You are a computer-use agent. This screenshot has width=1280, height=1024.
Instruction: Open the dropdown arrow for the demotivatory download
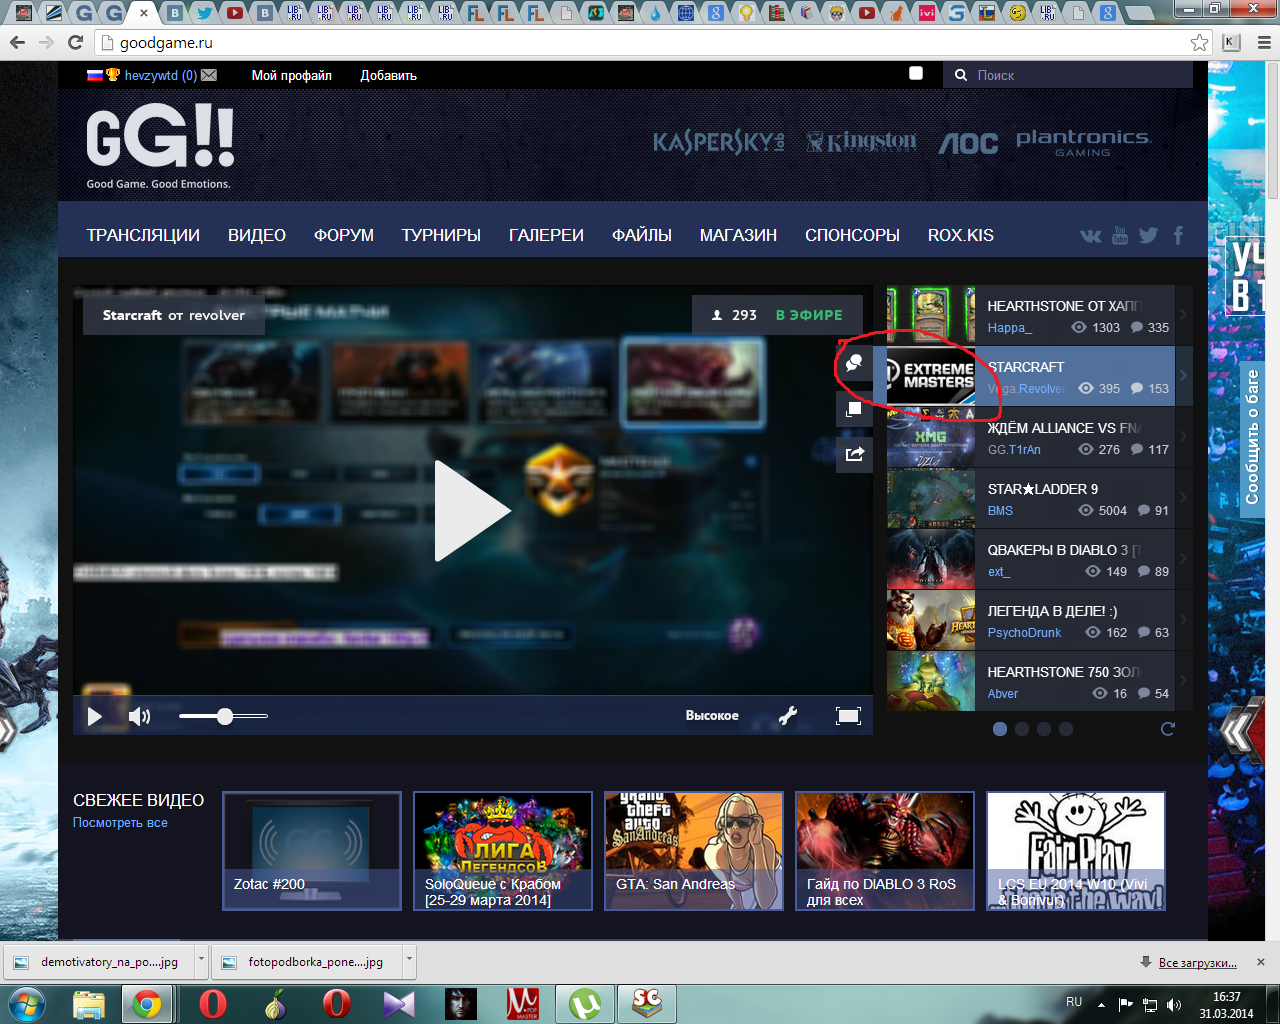click(x=201, y=960)
